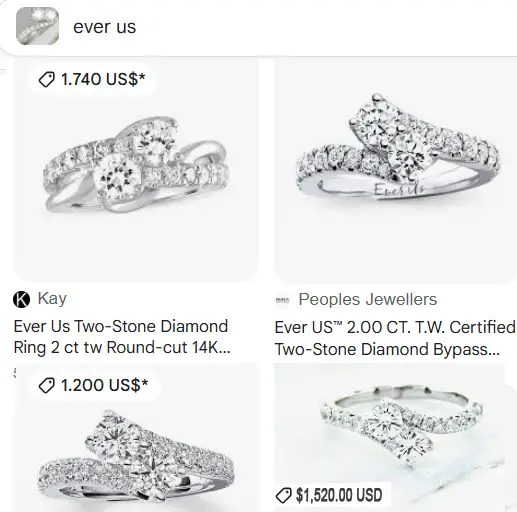The width and height of the screenshot is (517, 512).
Task: Click the Peoples Jewellers logo icon
Action: [x=282, y=300]
